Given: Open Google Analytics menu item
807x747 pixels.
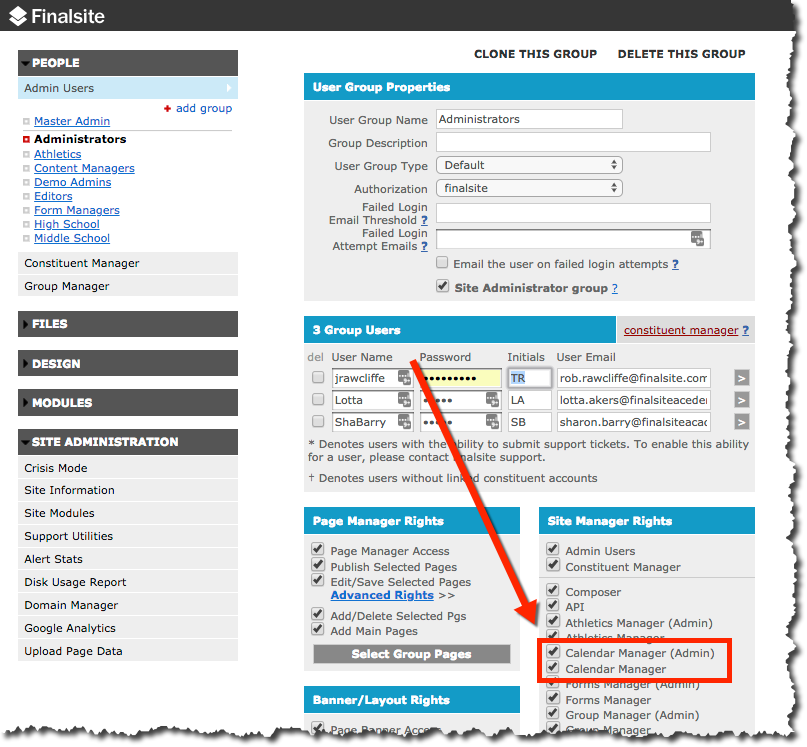Looking at the screenshot, I should tap(128, 629).
